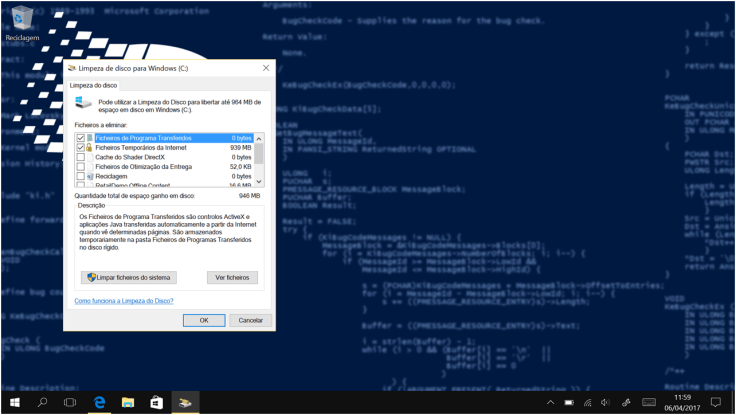Click Limpar ficheiros do sistema button
This screenshot has height=415, width=736.
[x=130, y=277]
